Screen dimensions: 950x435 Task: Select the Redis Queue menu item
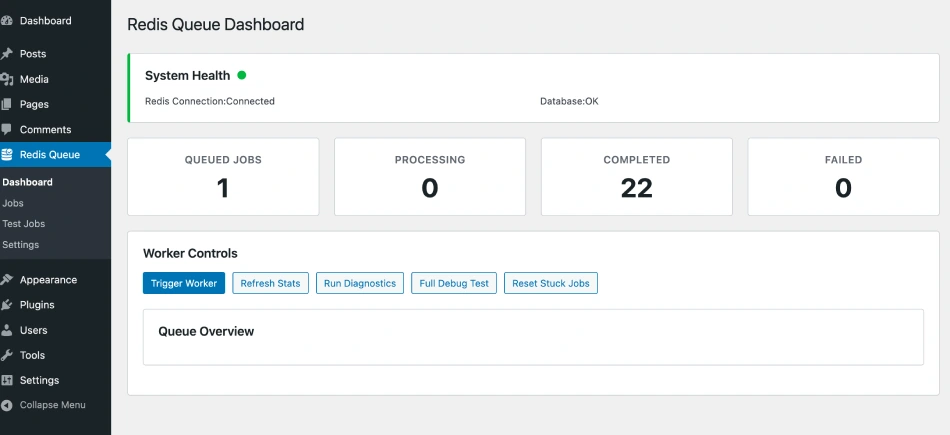pyautogui.click(x=55, y=154)
